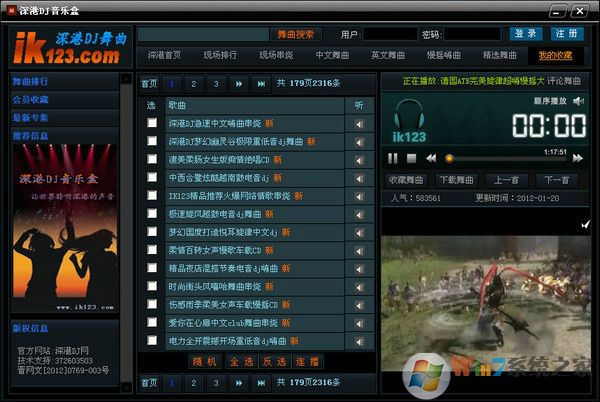Go to page 2 in top pager
Screen dimensions: 600x402
click(194, 84)
